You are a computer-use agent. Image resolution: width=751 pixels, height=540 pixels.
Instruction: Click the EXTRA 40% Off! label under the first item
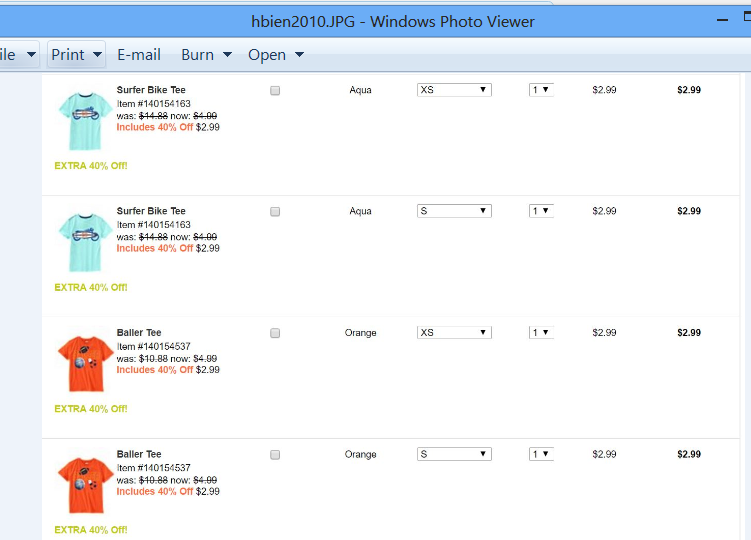pyautogui.click(x=91, y=166)
